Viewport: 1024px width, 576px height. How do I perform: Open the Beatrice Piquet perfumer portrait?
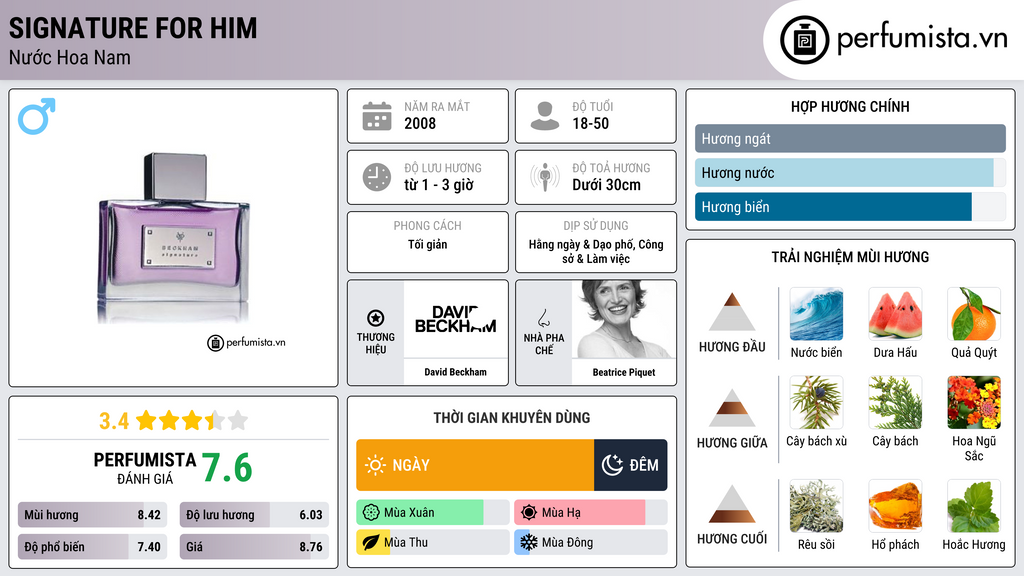(624, 319)
